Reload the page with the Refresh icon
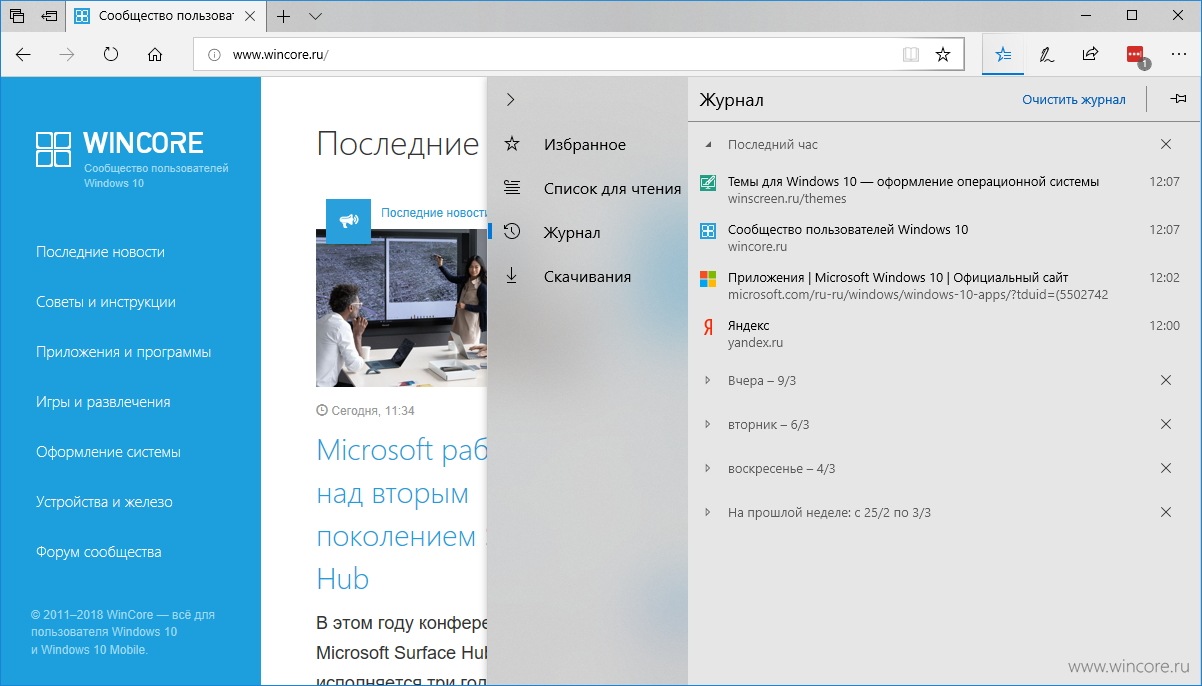Image resolution: width=1202 pixels, height=686 pixels. point(111,55)
